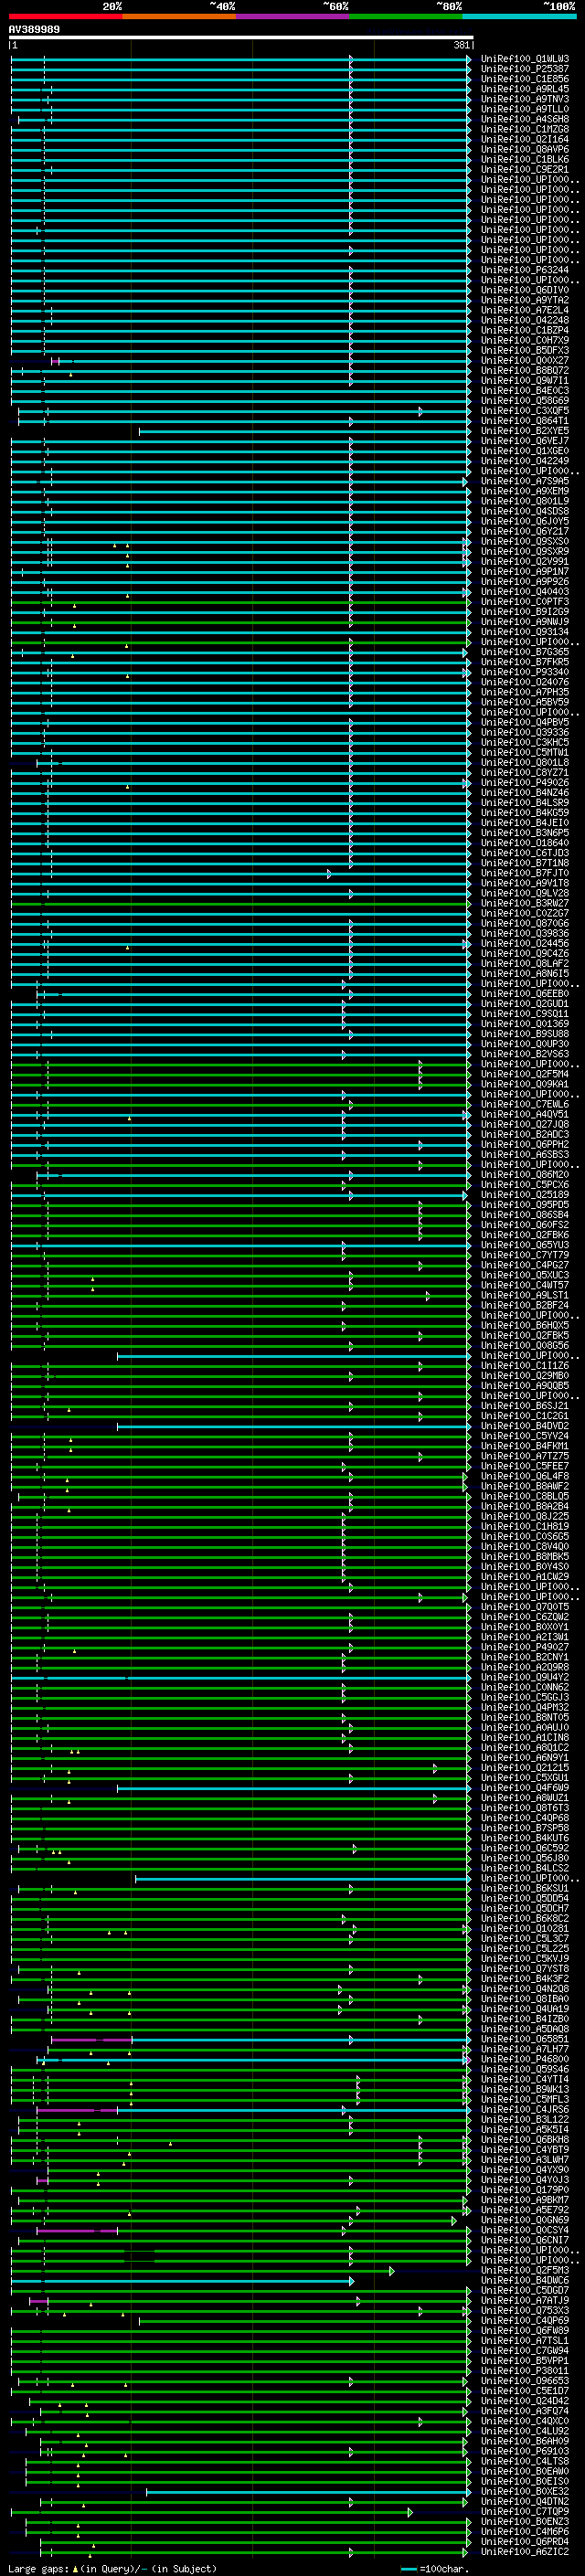The image size is (585, 2576).
Task: Select hit label UniRef100_A7E2L4
Action: pyautogui.click(x=525, y=310)
